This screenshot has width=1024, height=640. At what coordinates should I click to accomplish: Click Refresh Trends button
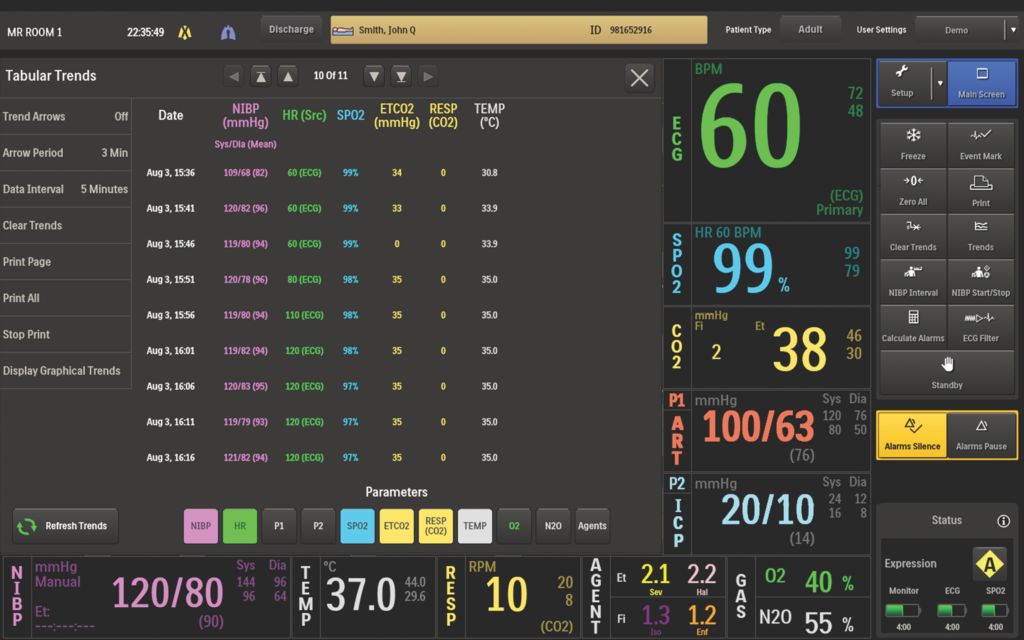[65, 526]
